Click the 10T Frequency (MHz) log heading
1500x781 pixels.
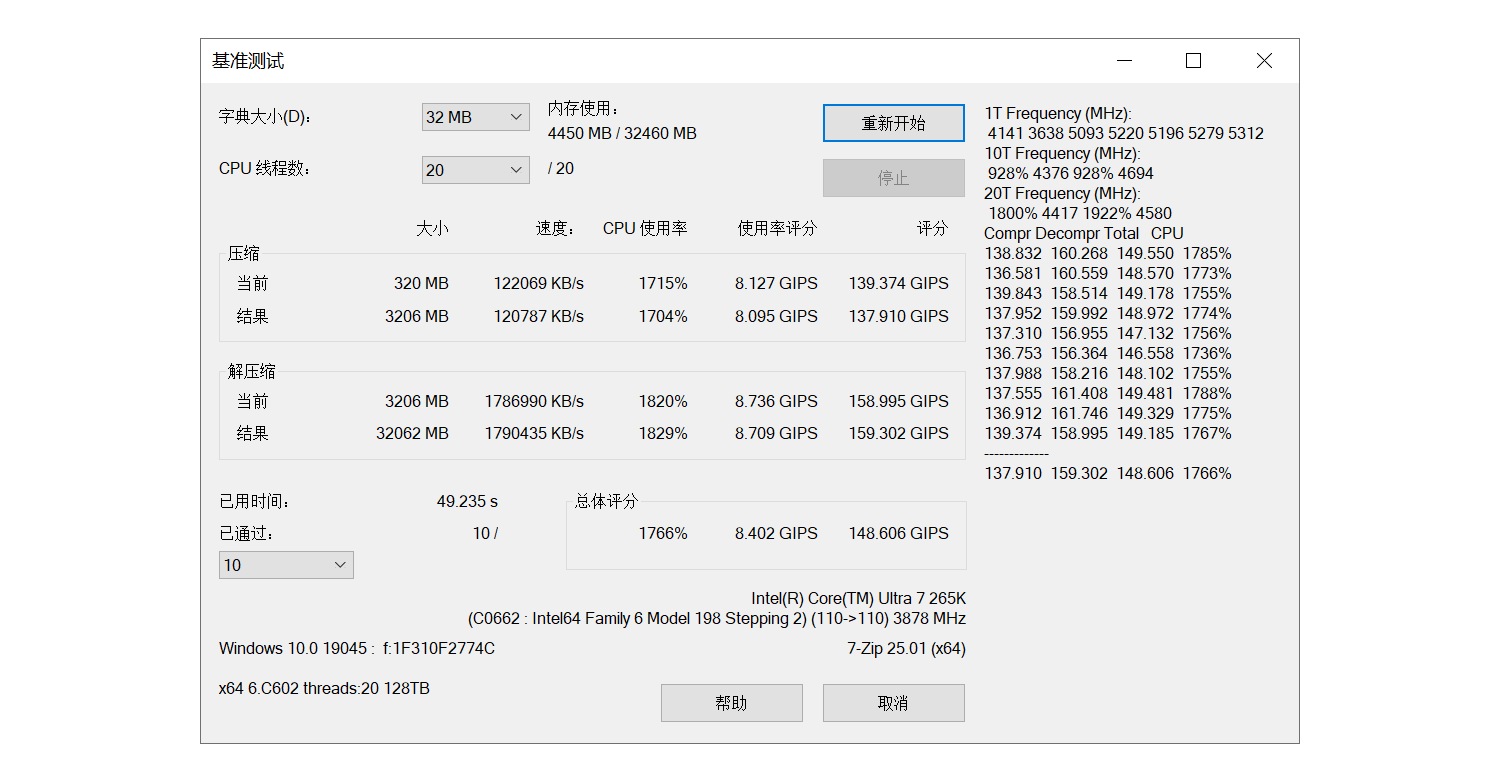coord(1062,153)
